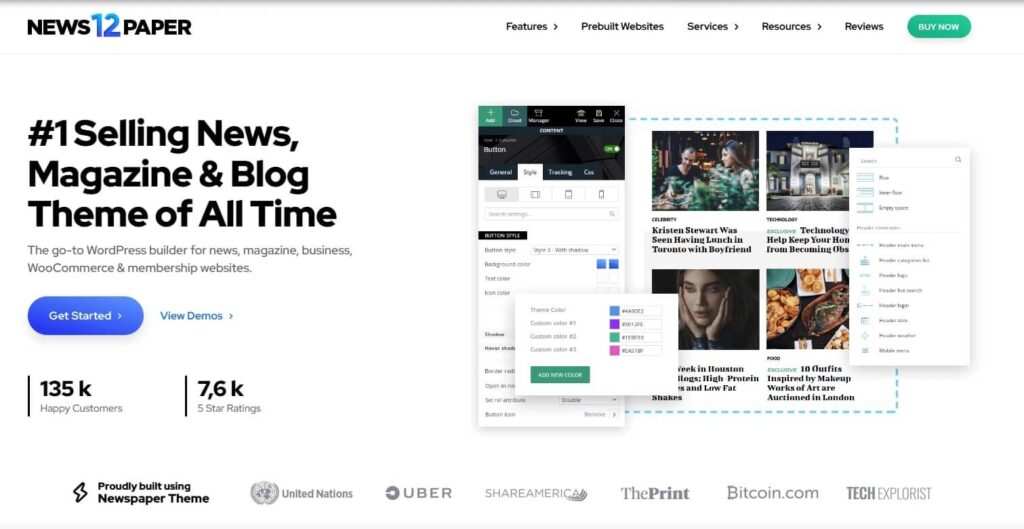The width and height of the screenshot is (1024, 529).
Task: Click the Custom color #1 purple swatch
Action: pyautogui.click(x=615, y=324)
